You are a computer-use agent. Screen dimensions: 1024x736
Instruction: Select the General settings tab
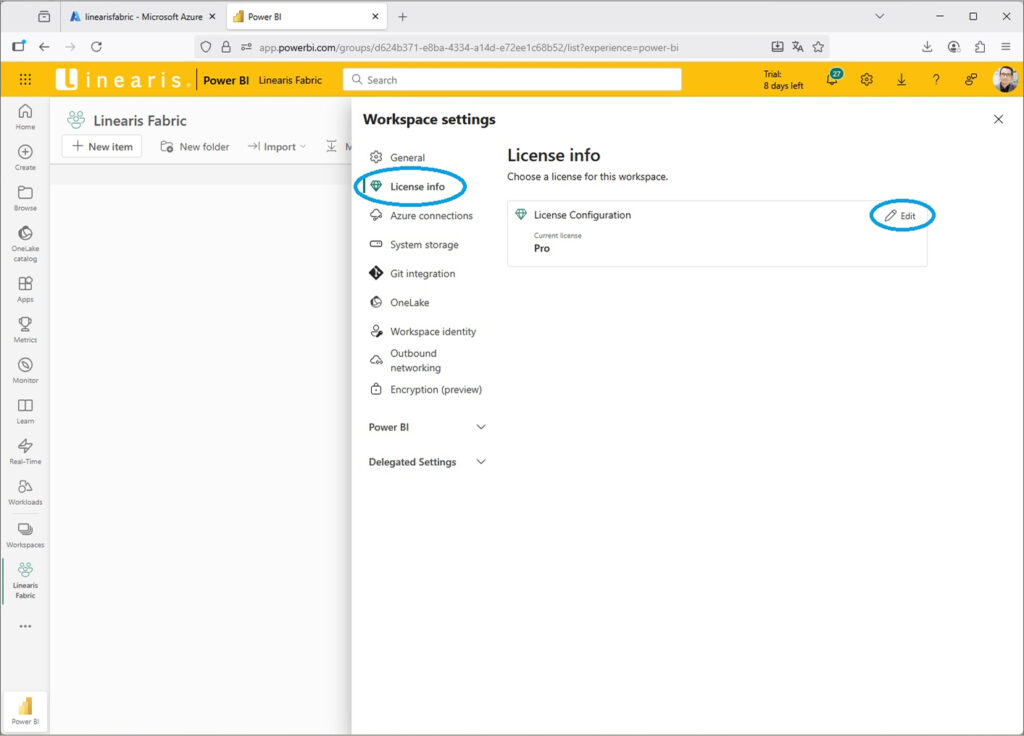point(397,157)
